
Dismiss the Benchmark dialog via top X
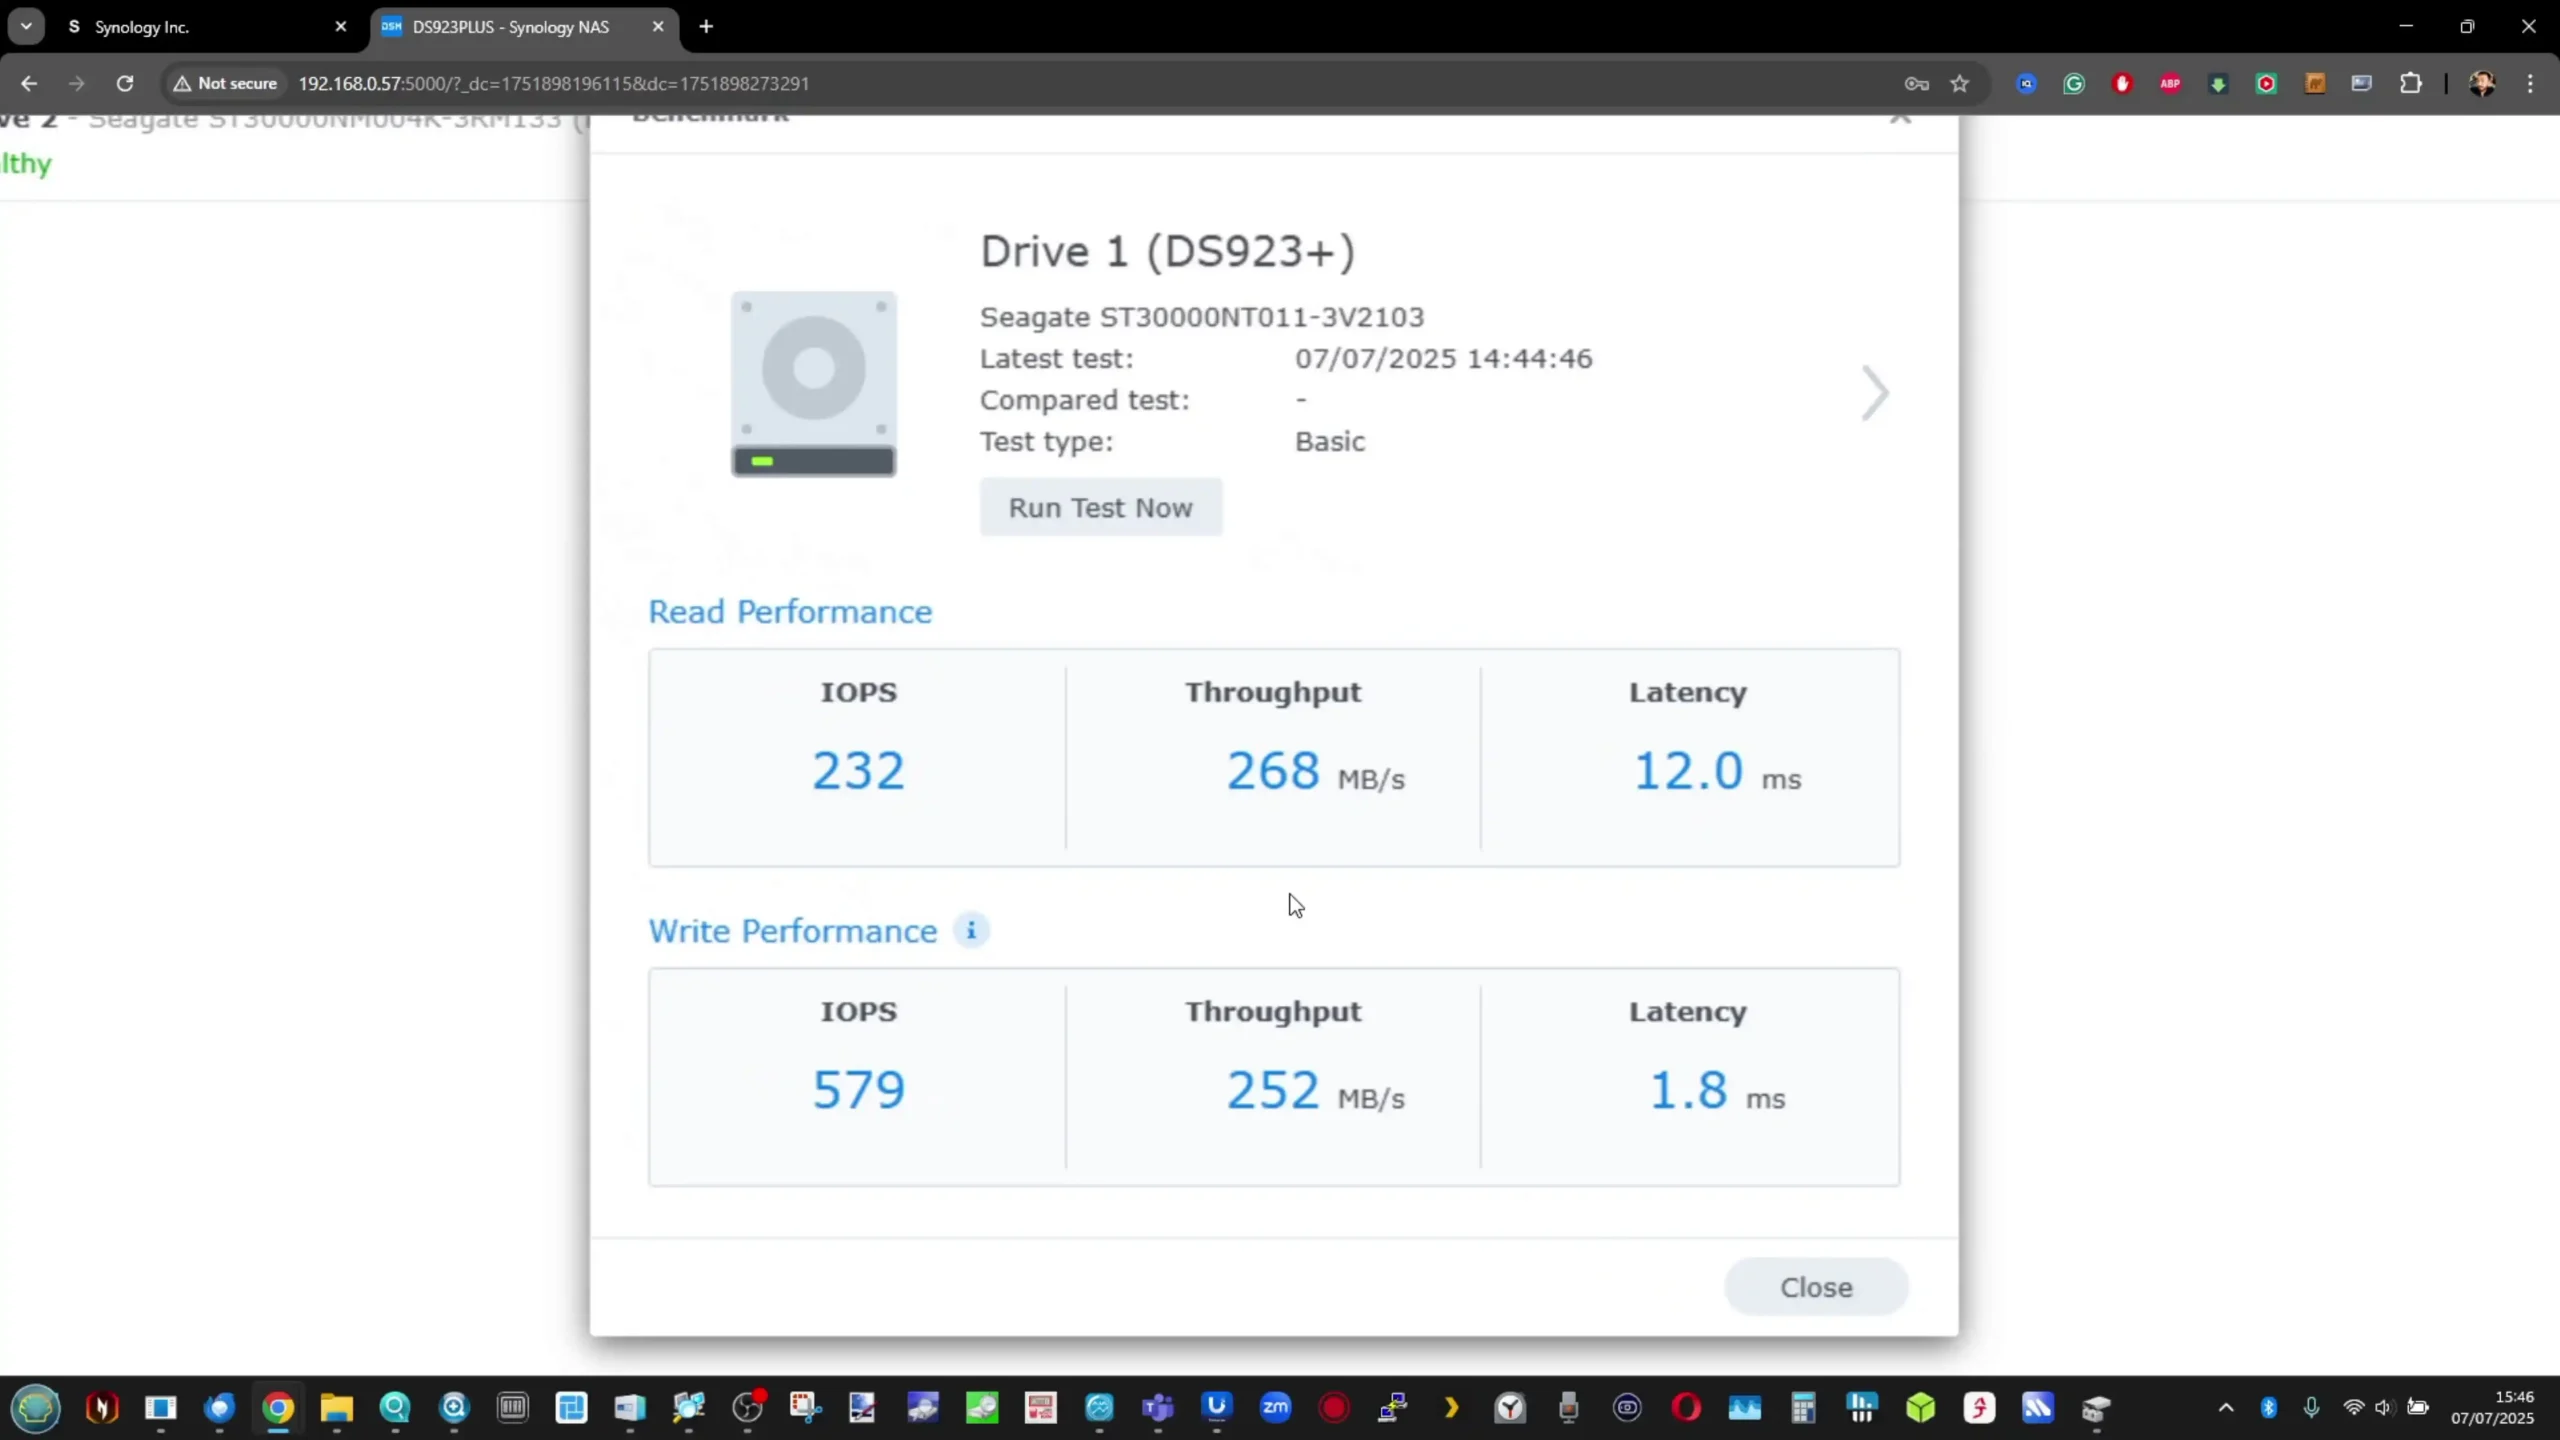pos(1900,119)
